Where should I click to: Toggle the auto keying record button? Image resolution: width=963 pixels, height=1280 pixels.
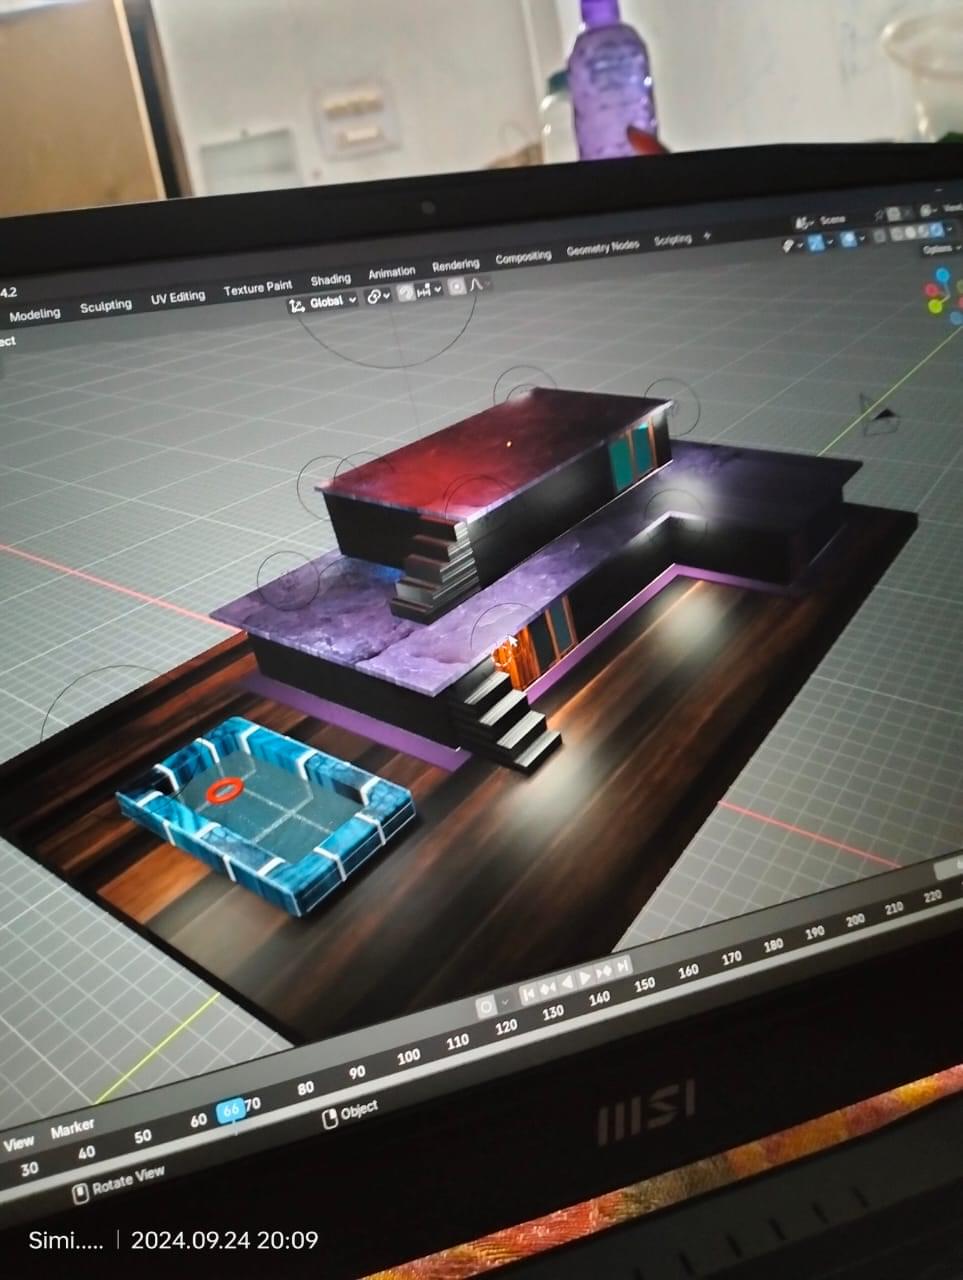(486, 1005)
